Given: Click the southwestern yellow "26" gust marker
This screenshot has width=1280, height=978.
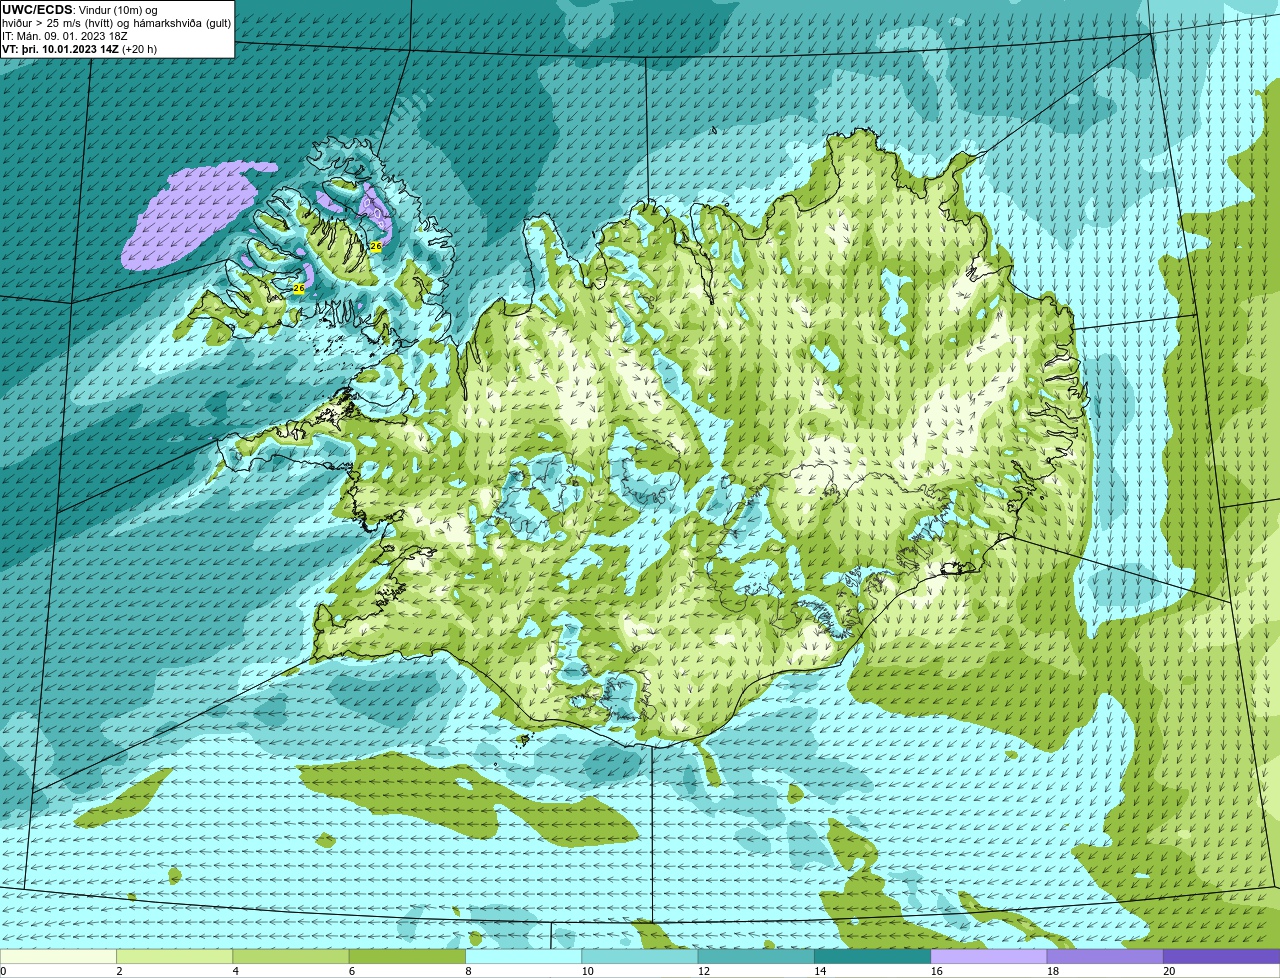Looking at the screenshot, I should tap(298, 288).
